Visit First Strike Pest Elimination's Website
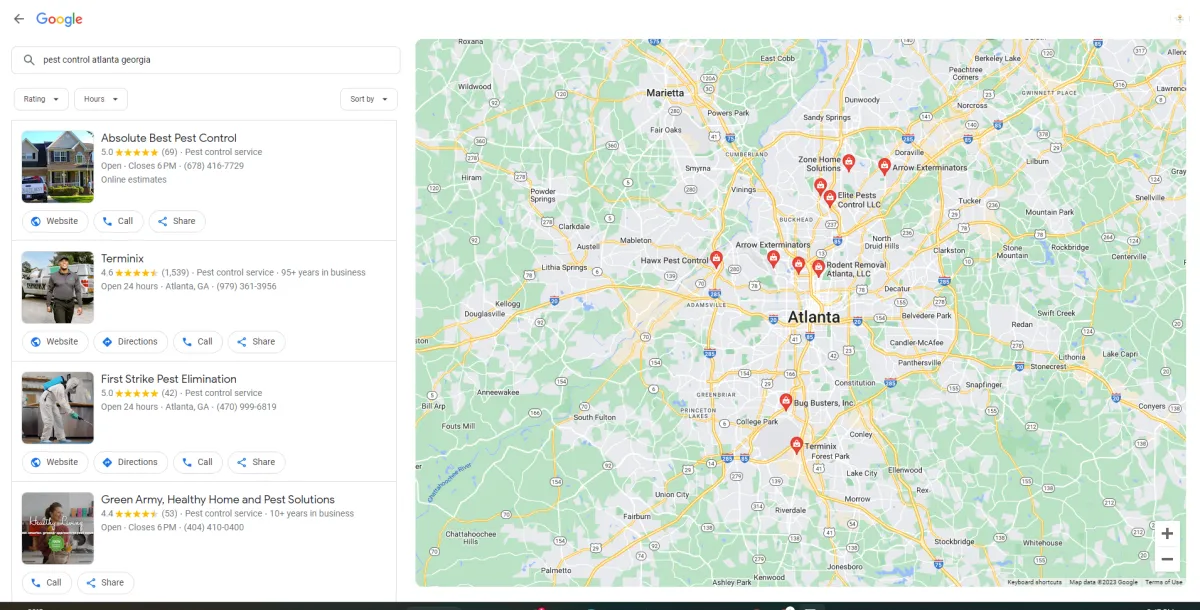Image resolution: width=1200 pixels, height=610 pixels. pos(54,462)
